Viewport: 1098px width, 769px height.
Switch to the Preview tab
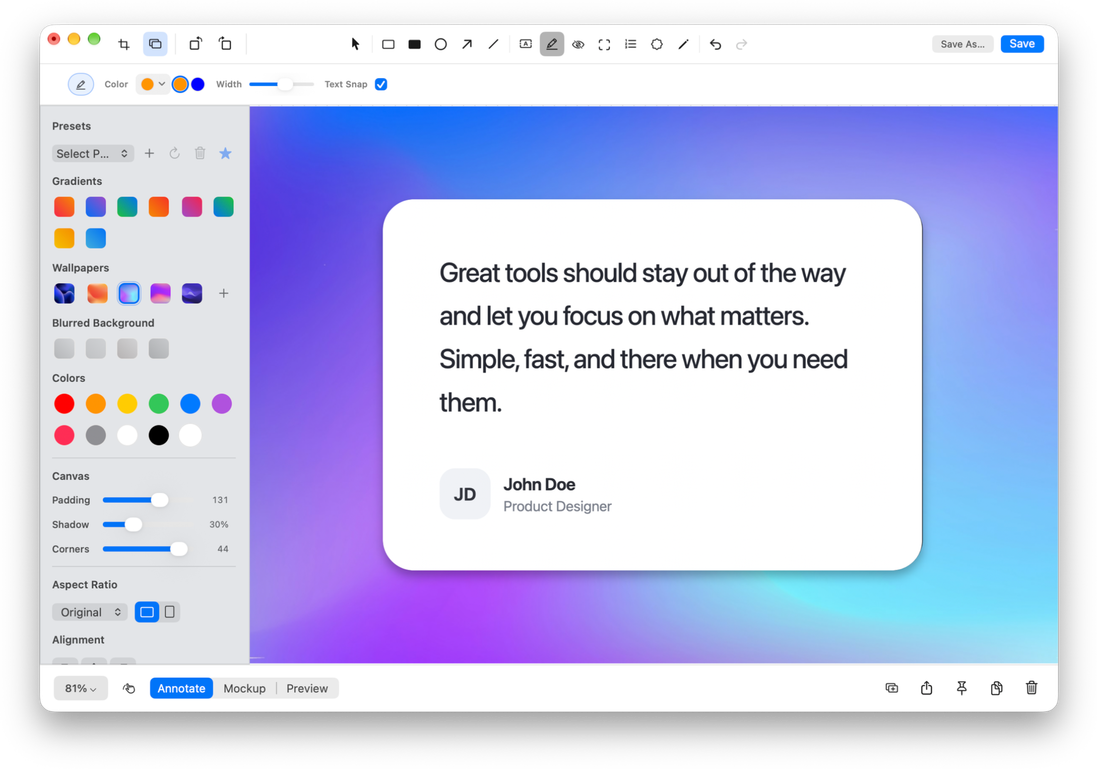click(x=307, y=688)
